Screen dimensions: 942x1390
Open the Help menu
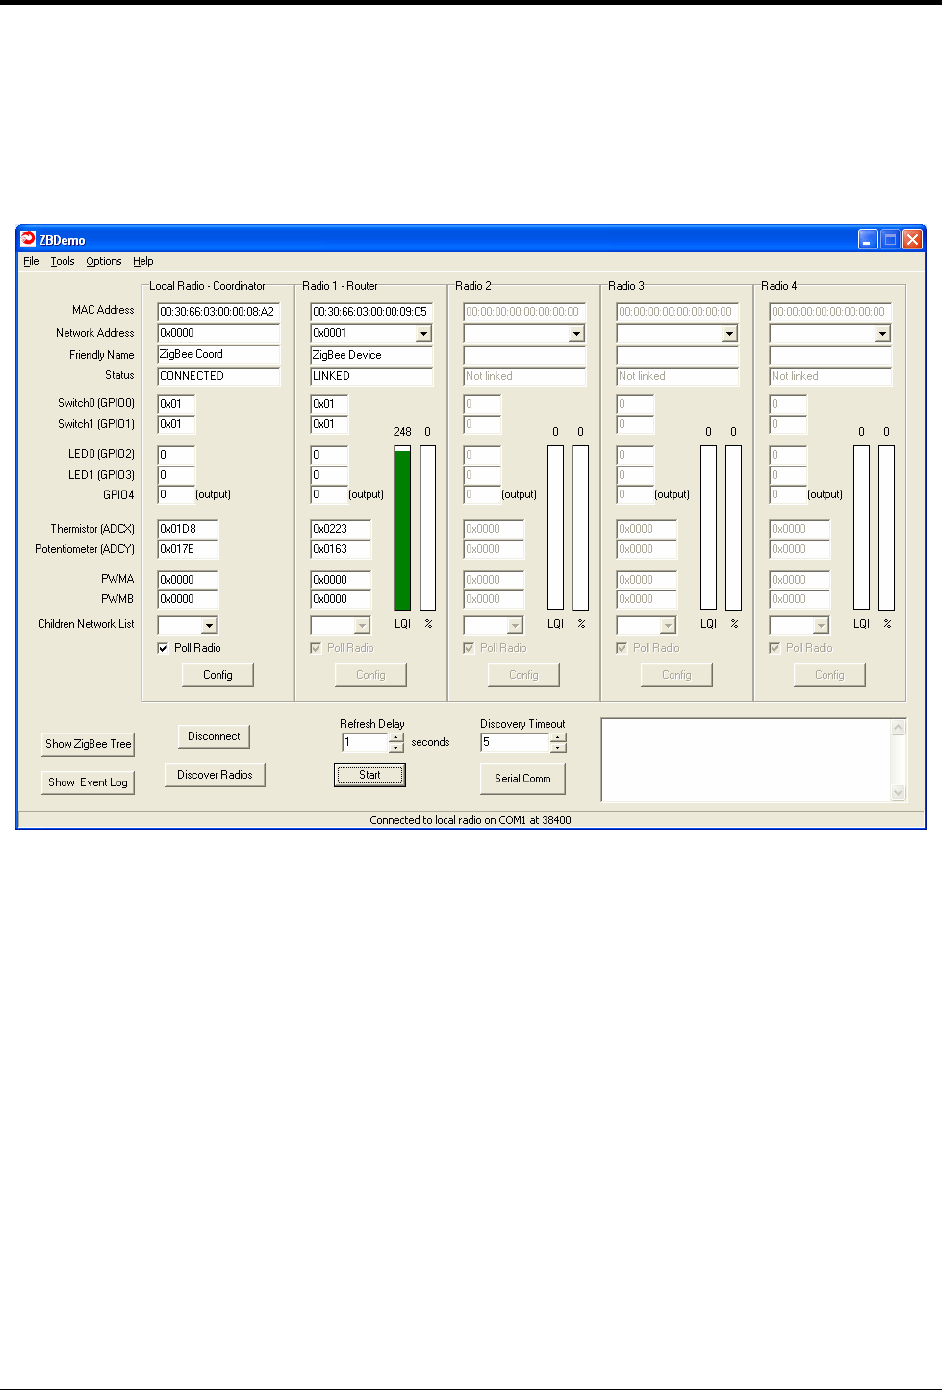click(143, 261)
